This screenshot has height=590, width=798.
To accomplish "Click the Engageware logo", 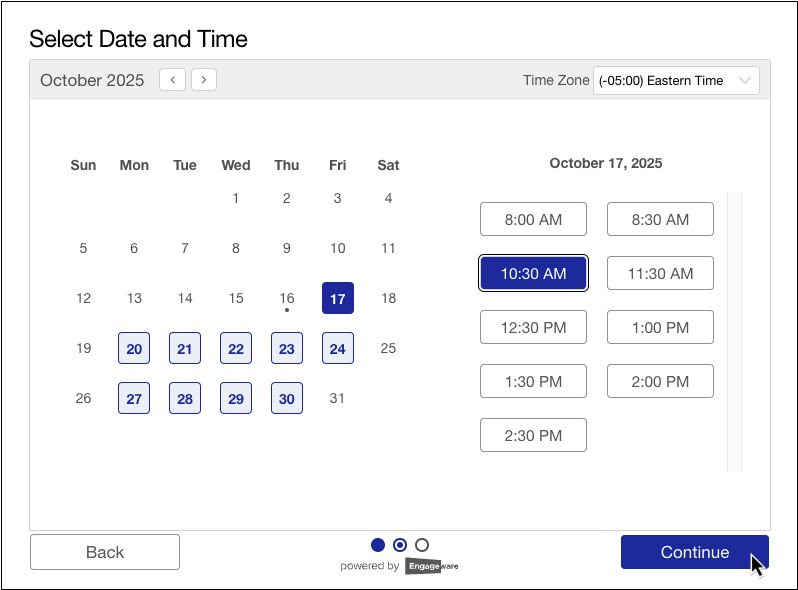I will coord(431,566).
